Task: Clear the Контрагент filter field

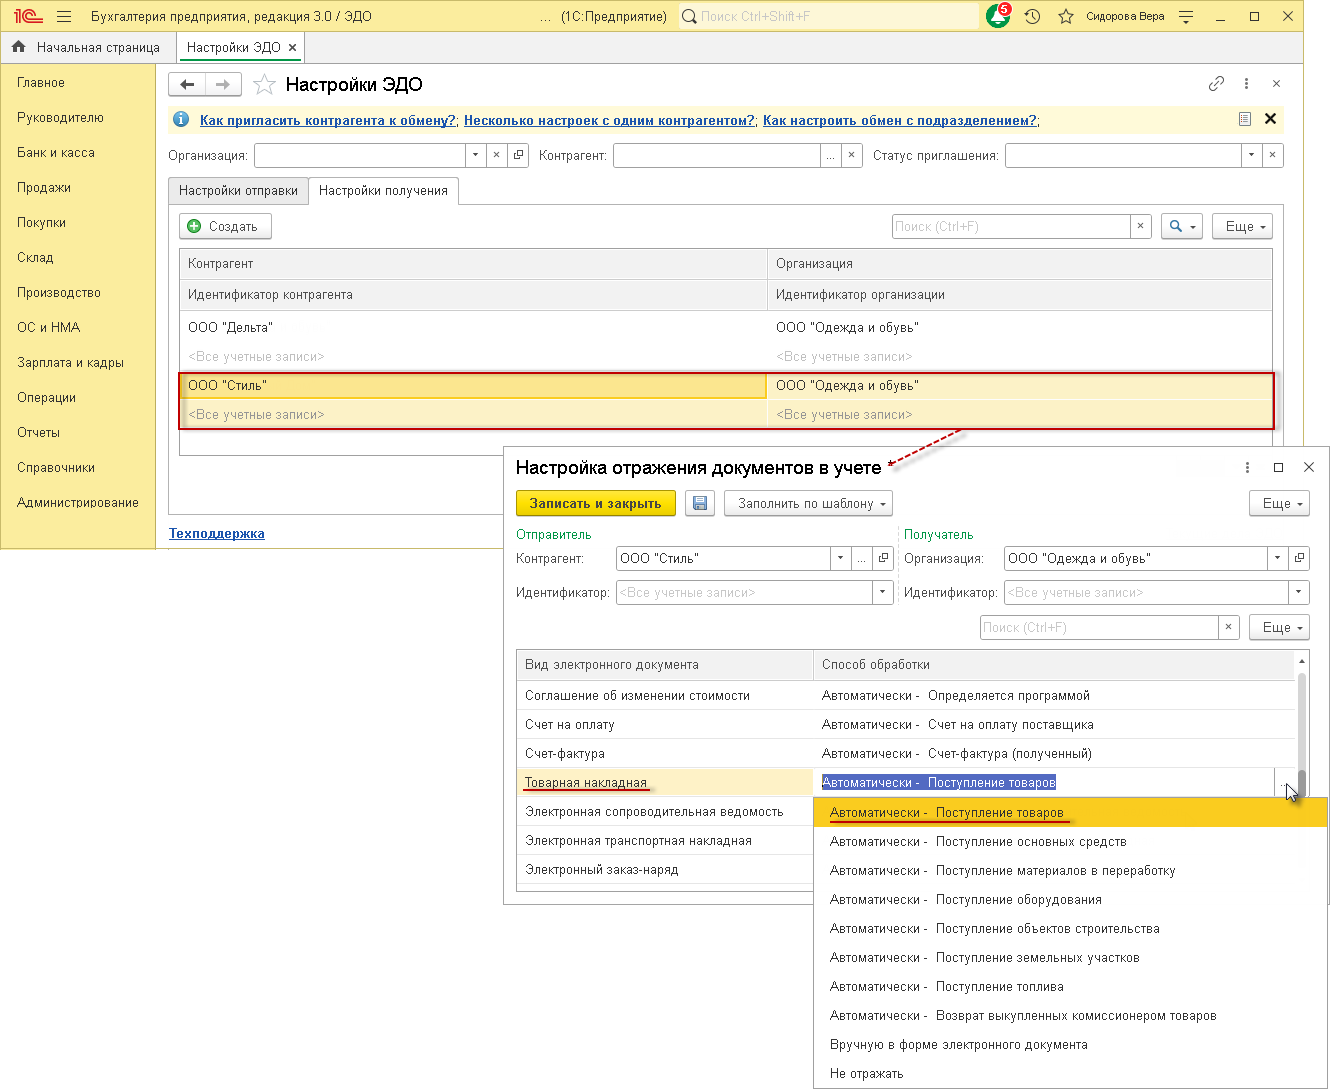Action: [851, 155]
